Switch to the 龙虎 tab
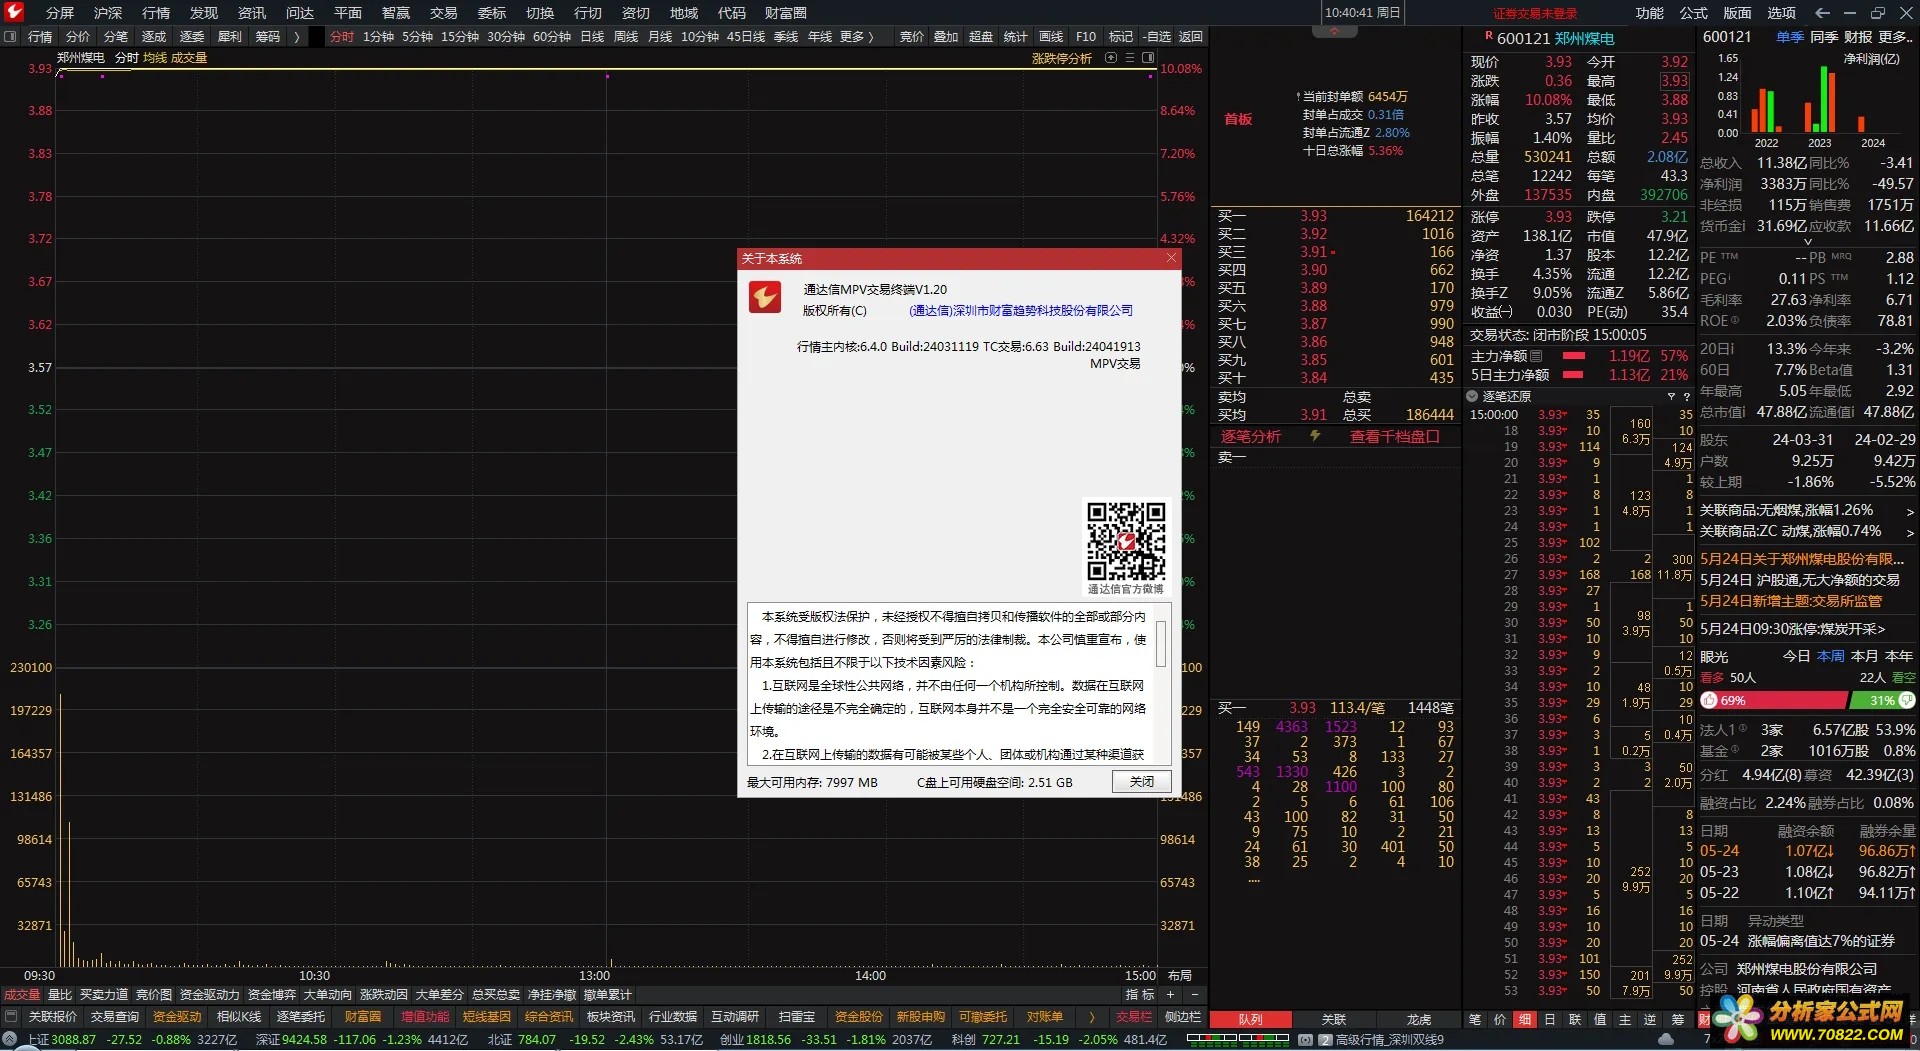This screenshot has width=1920, height=1051. [1419, 1020]
